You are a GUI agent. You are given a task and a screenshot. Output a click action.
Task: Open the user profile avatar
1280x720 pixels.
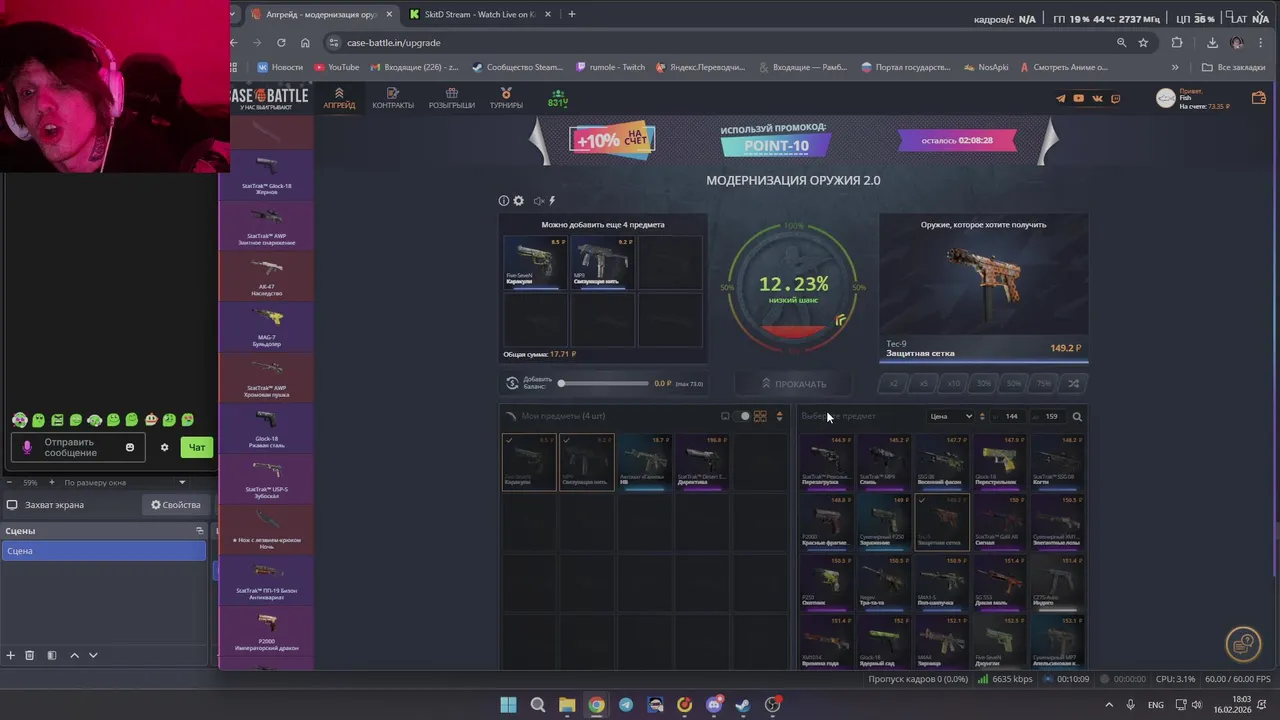pos(1166,98)
